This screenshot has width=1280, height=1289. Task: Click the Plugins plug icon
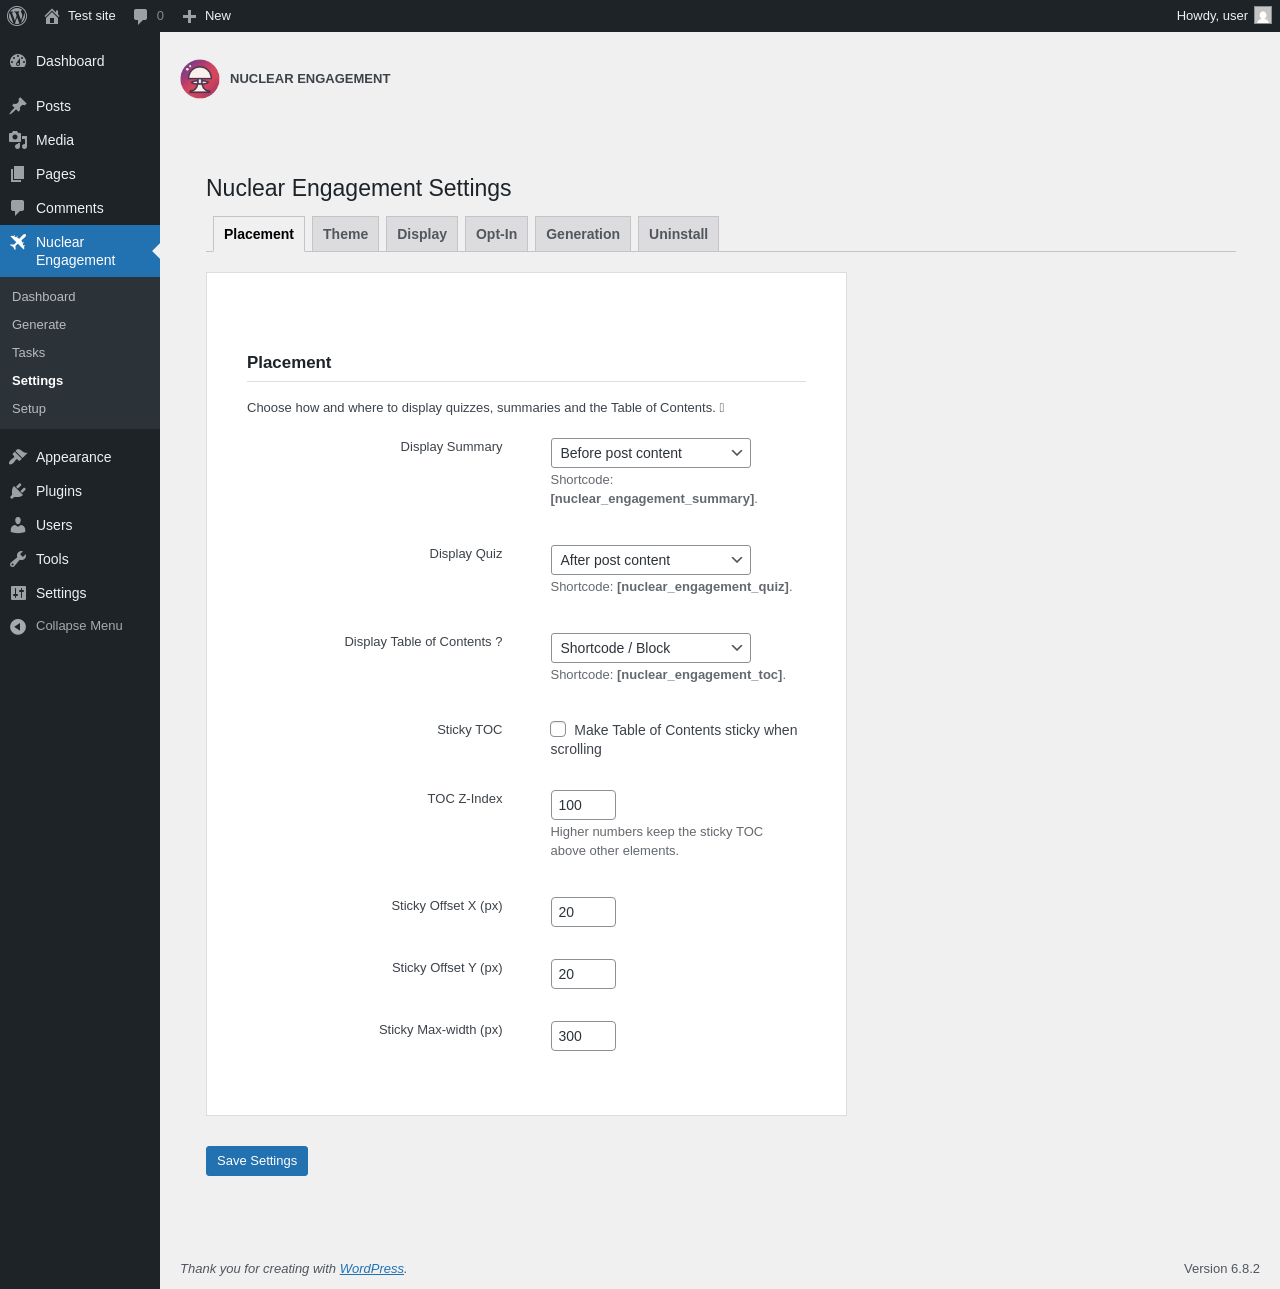click(18, 491)
